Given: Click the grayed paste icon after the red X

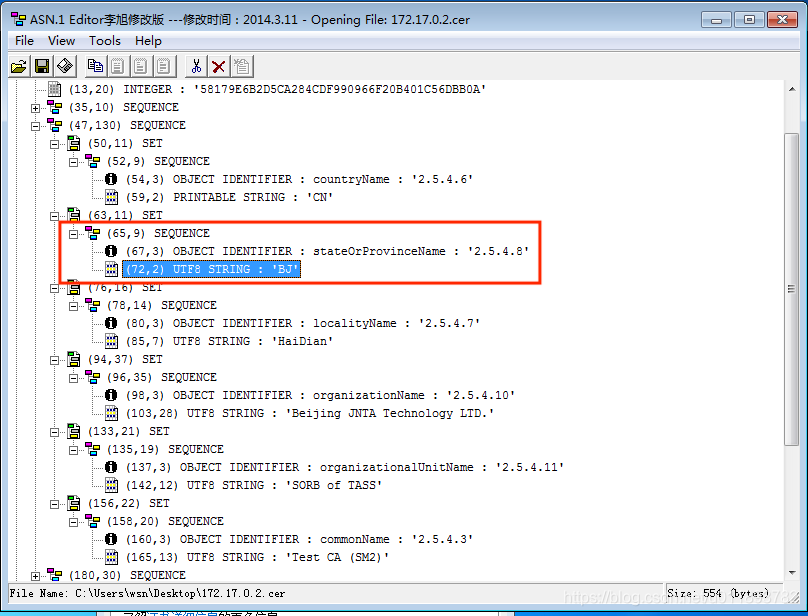Looking at the screenshot, I should click(242, 66).
